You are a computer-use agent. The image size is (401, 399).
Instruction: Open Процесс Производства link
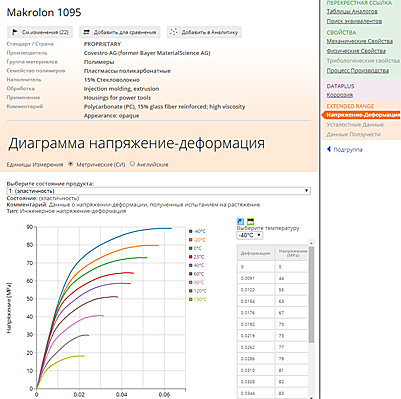pyautogui.click(x=358, y=71)
